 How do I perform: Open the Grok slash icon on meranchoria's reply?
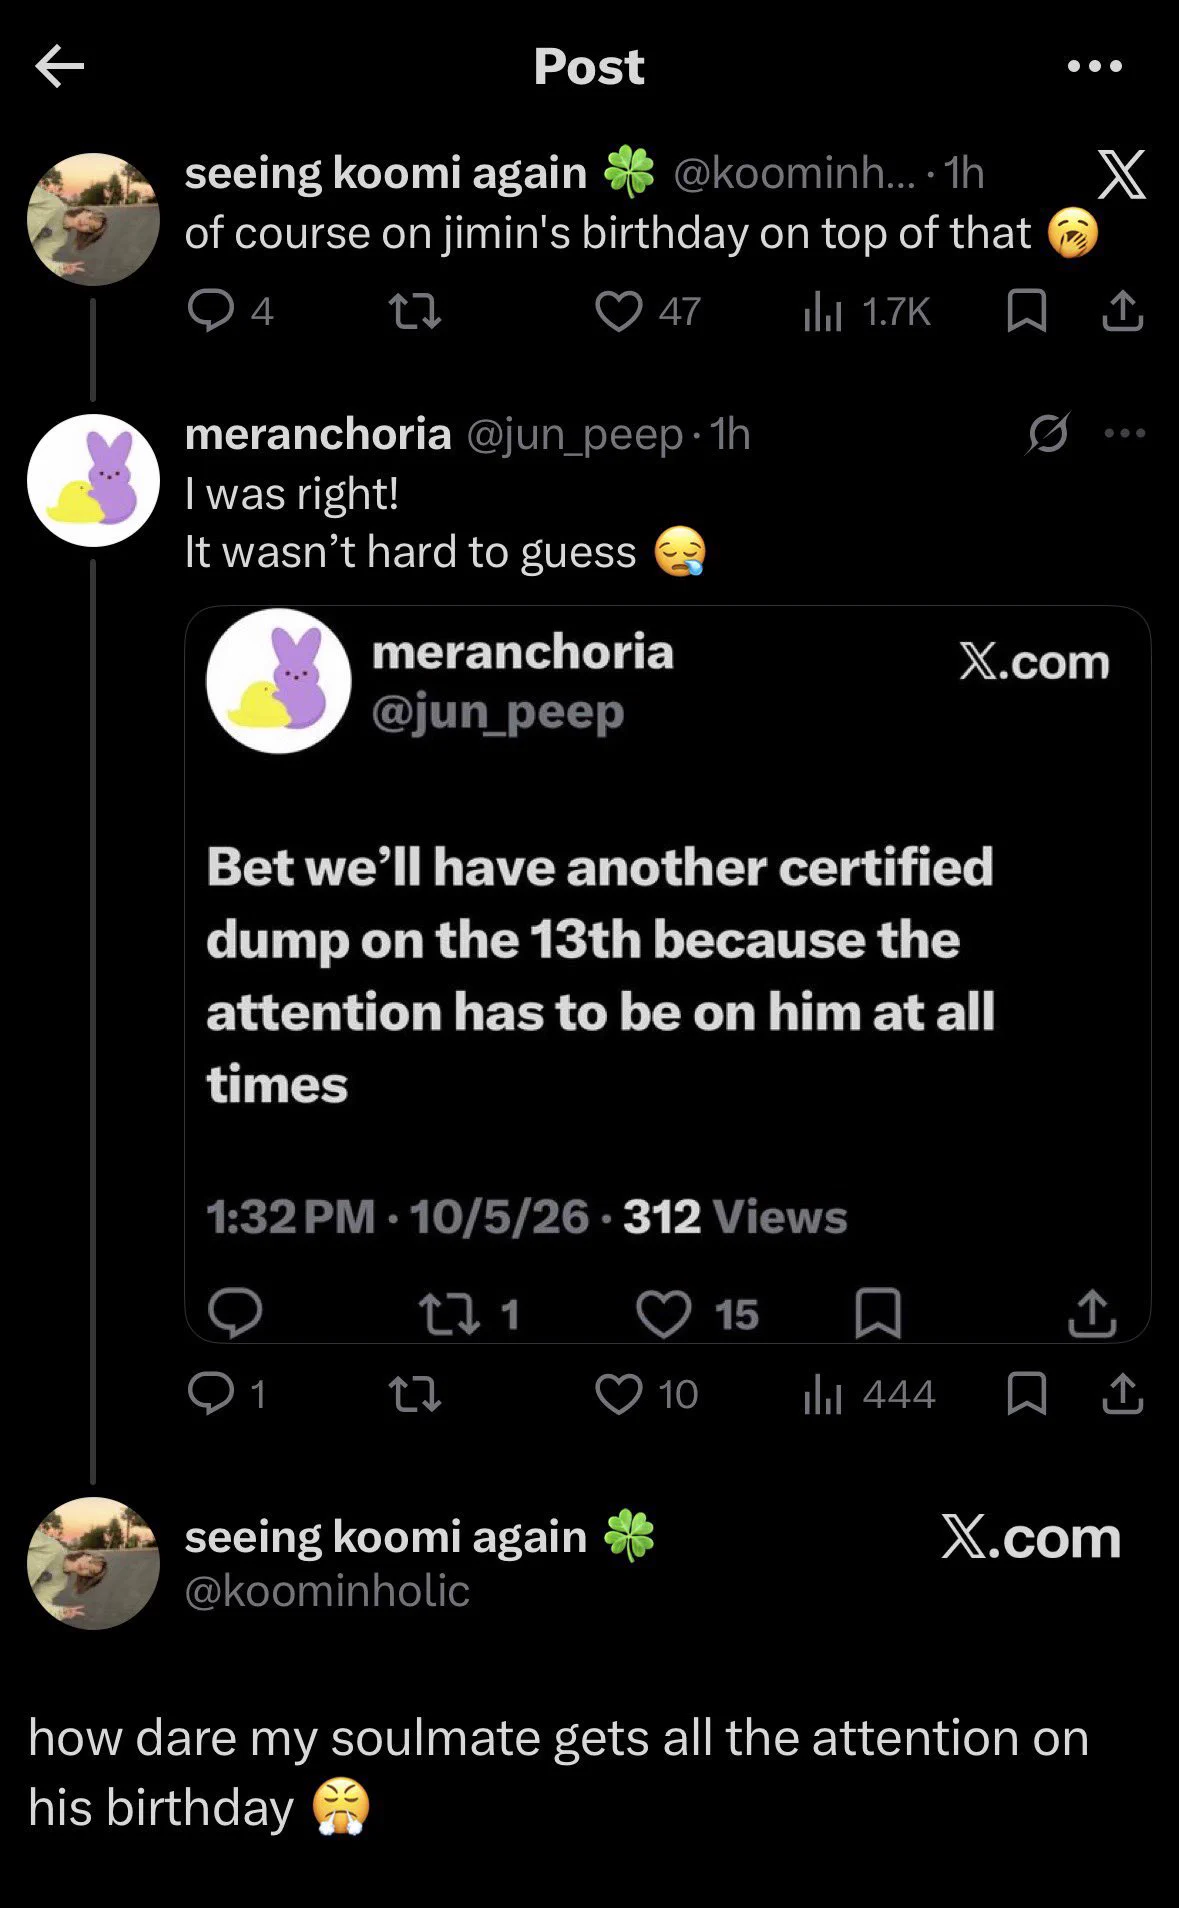[x=1047, y=434]
